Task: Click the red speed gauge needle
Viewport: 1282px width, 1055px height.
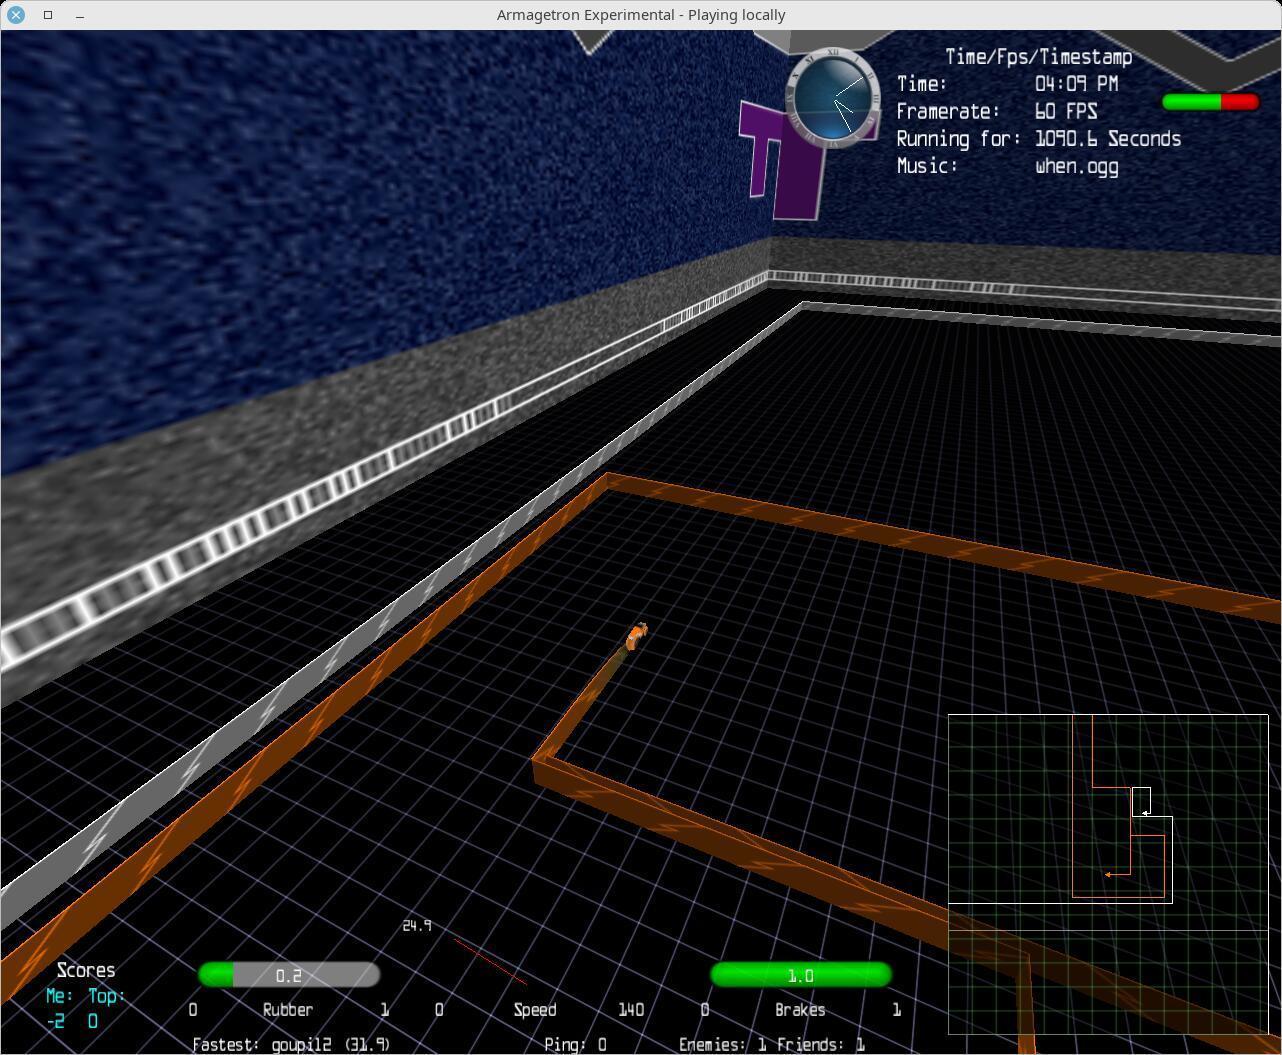Action: (x=490, y=961)
